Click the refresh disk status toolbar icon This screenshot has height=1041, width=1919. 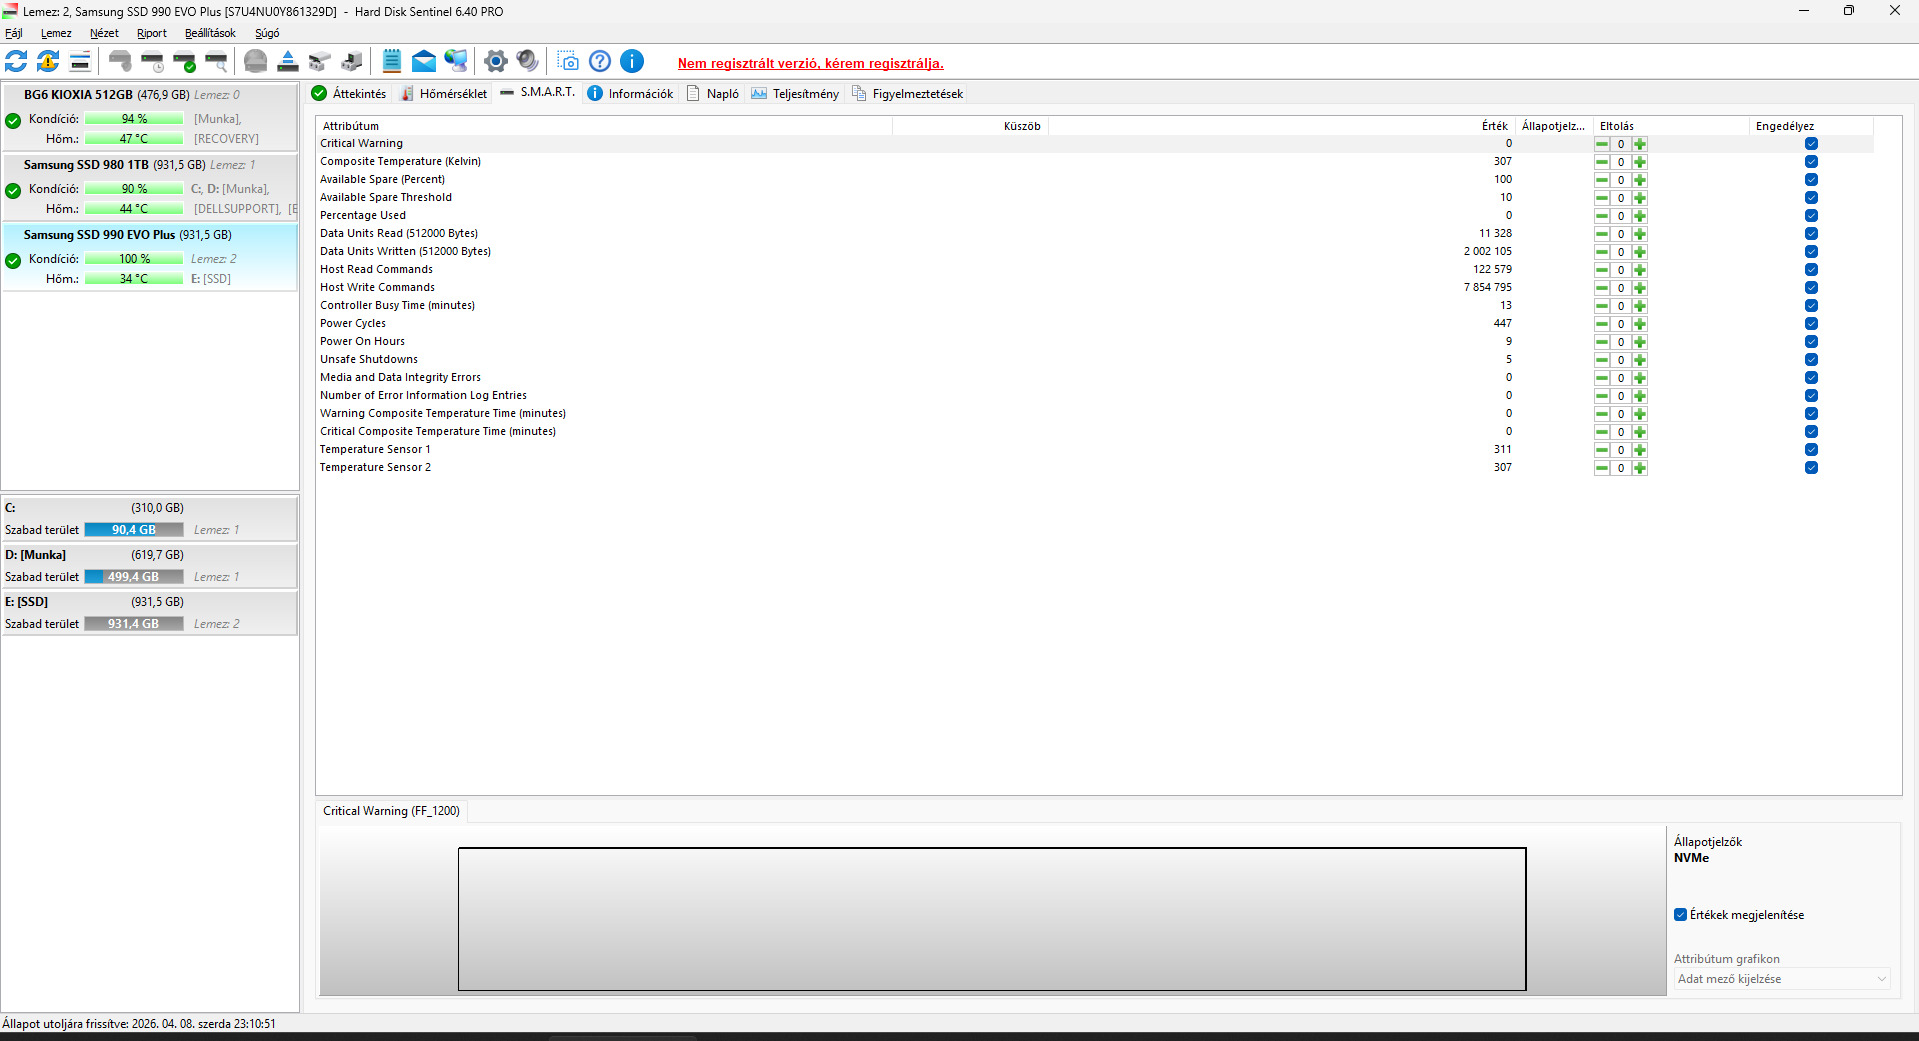16,61
